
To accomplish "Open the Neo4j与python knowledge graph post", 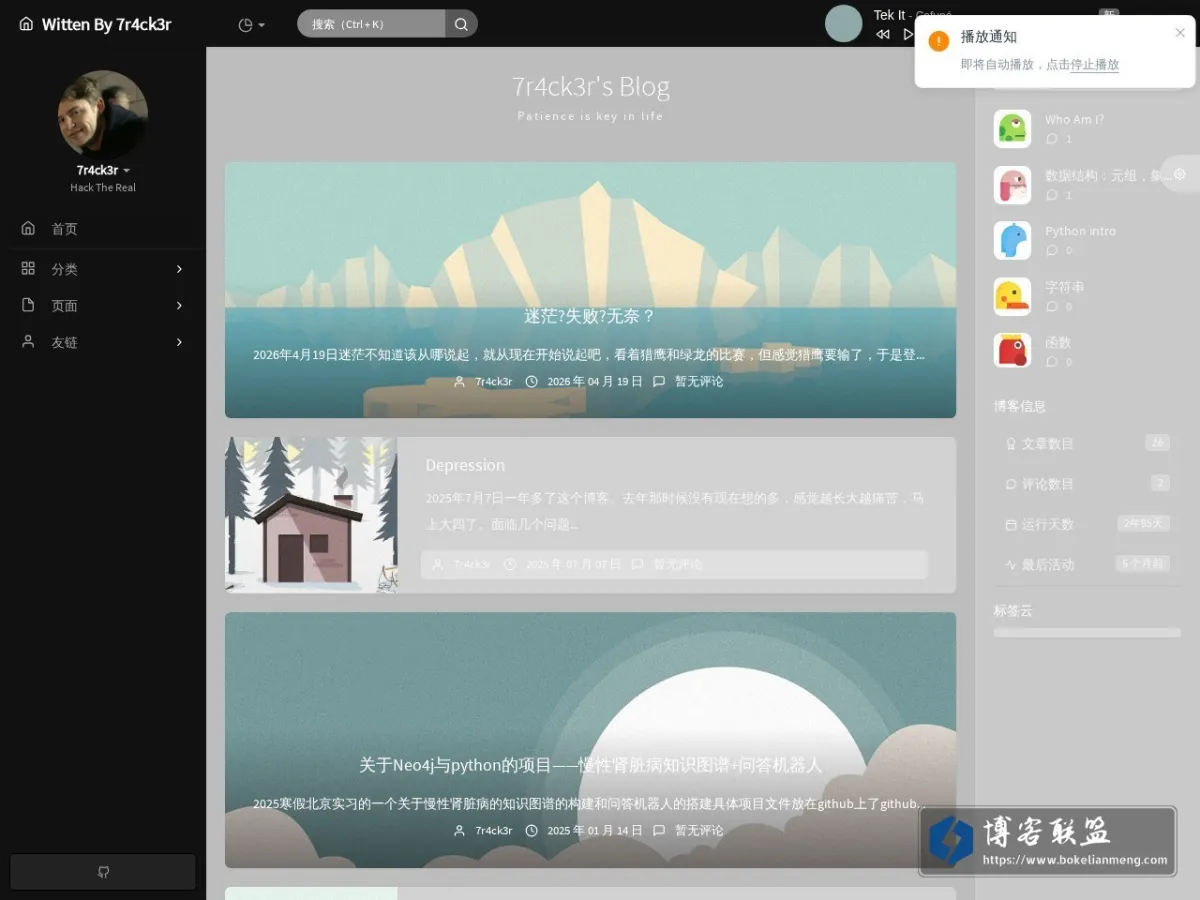I will coord(590,765).
